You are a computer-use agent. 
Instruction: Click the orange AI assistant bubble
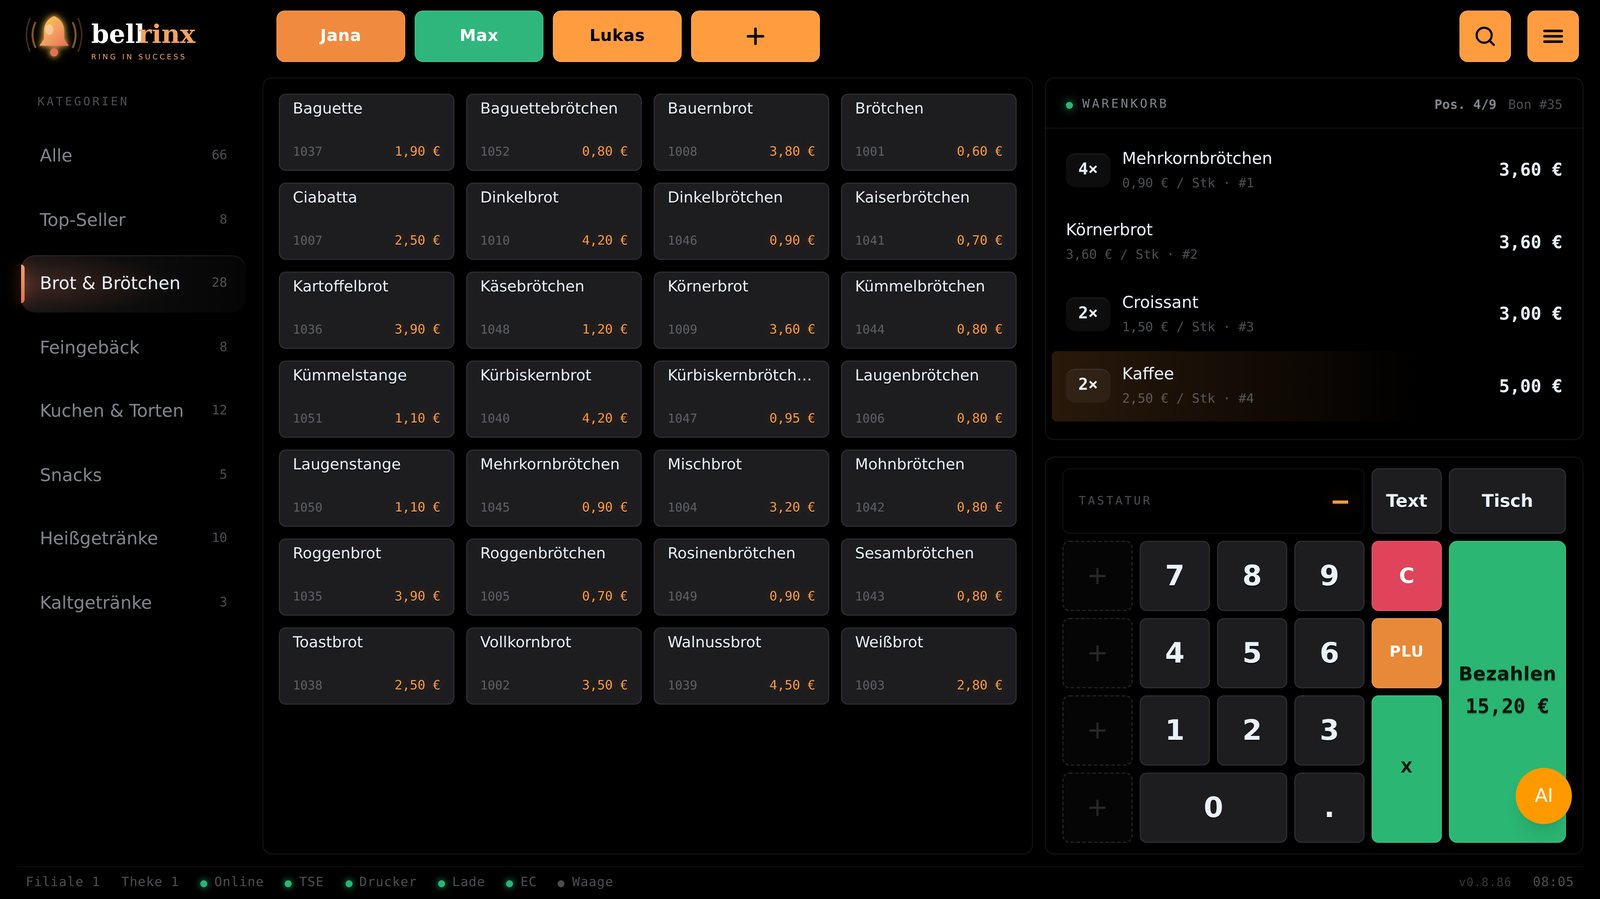[1543, 796]
